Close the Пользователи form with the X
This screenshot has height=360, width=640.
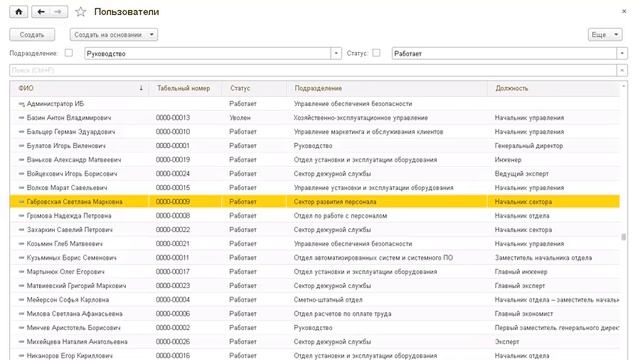click(x=624, y=11)
